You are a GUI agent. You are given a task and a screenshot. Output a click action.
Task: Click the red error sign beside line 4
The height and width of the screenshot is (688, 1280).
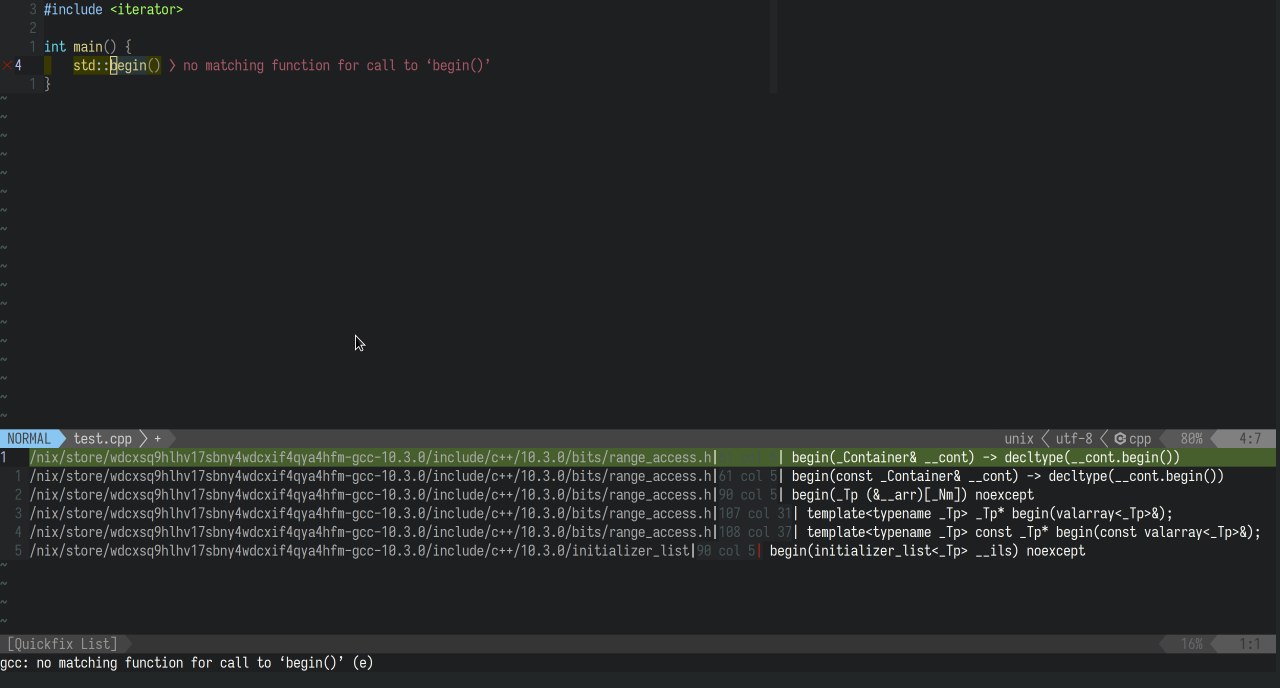tap(7, 66)
